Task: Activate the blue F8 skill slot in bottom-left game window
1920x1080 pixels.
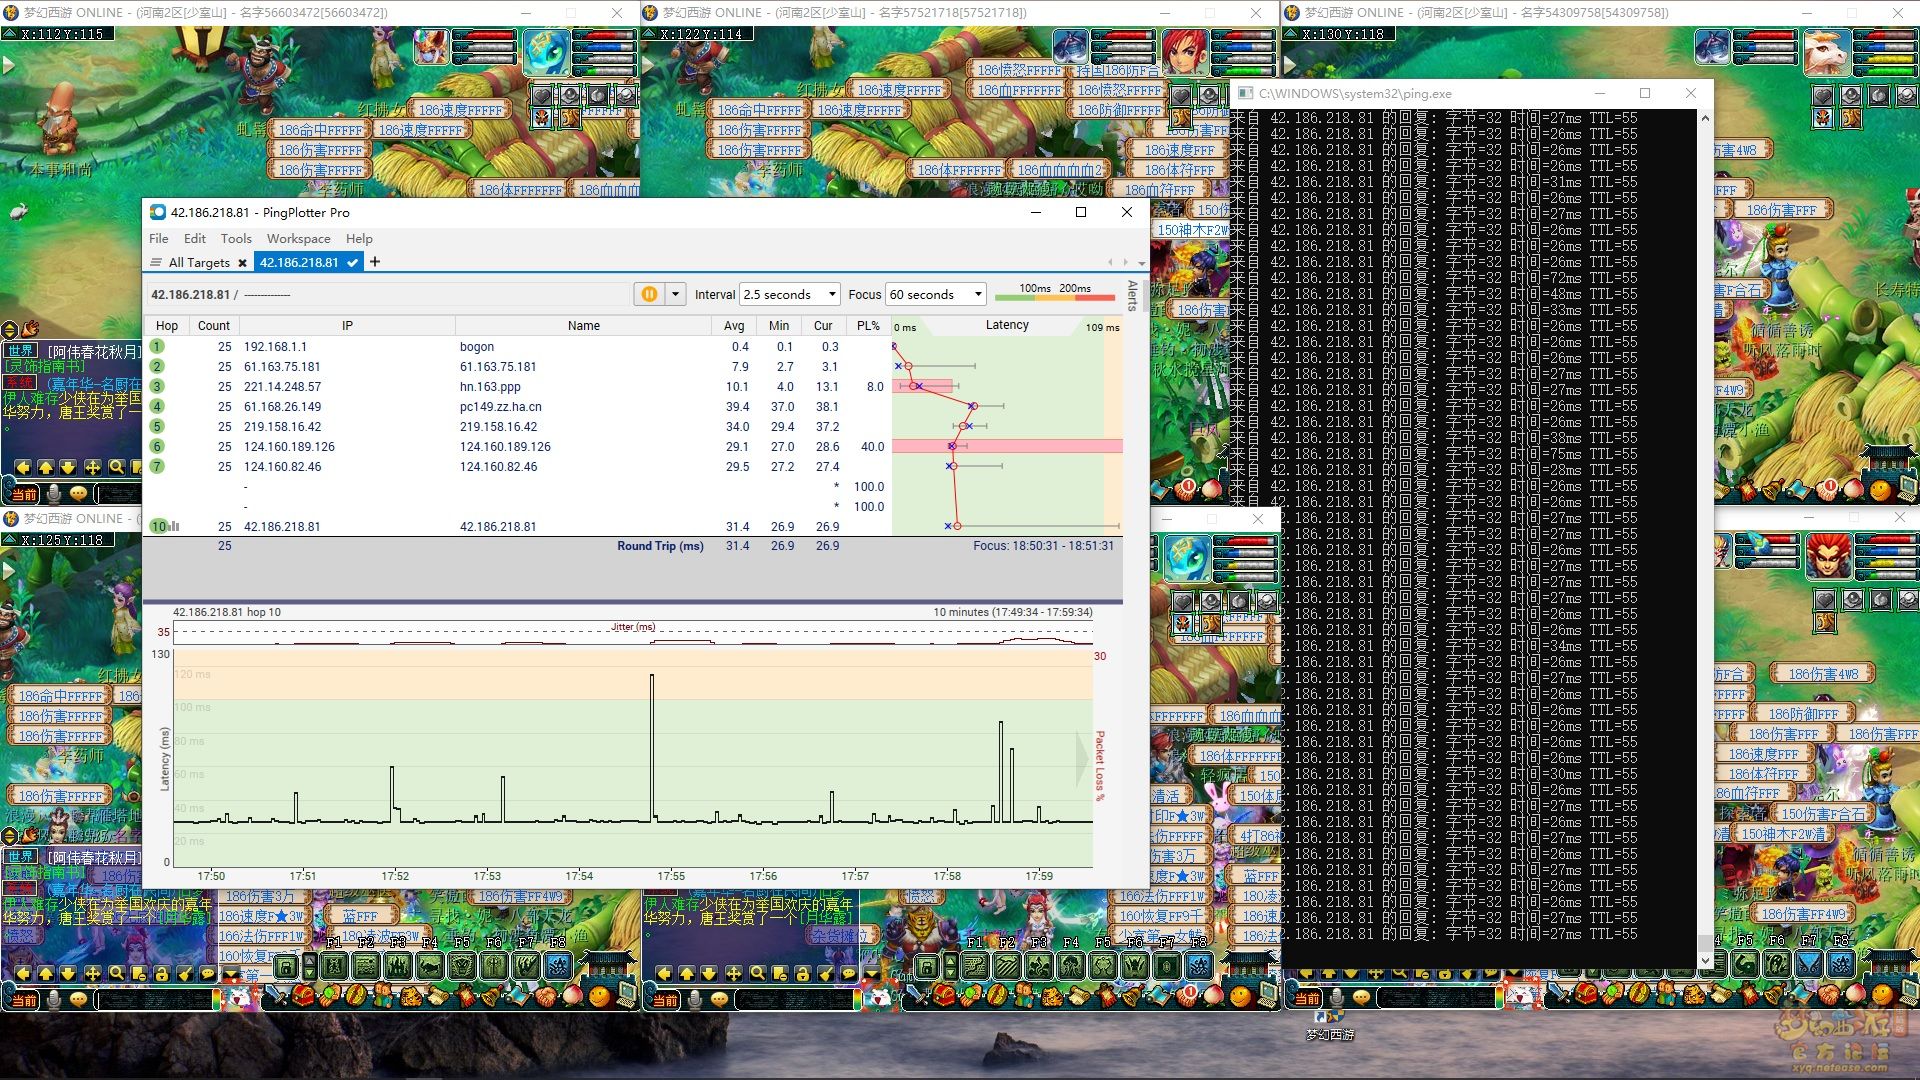Action: point(560,966)
